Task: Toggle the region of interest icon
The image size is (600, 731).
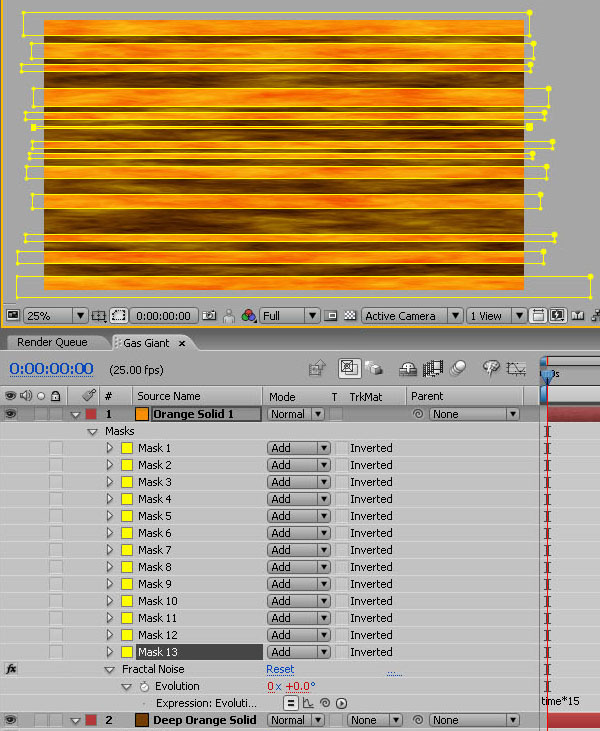Action: click(x=119, y=316)
